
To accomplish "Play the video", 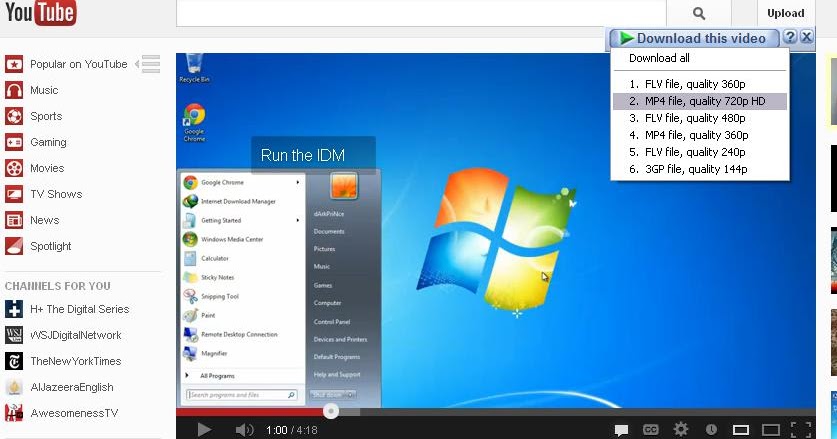I will click(203, 429).
